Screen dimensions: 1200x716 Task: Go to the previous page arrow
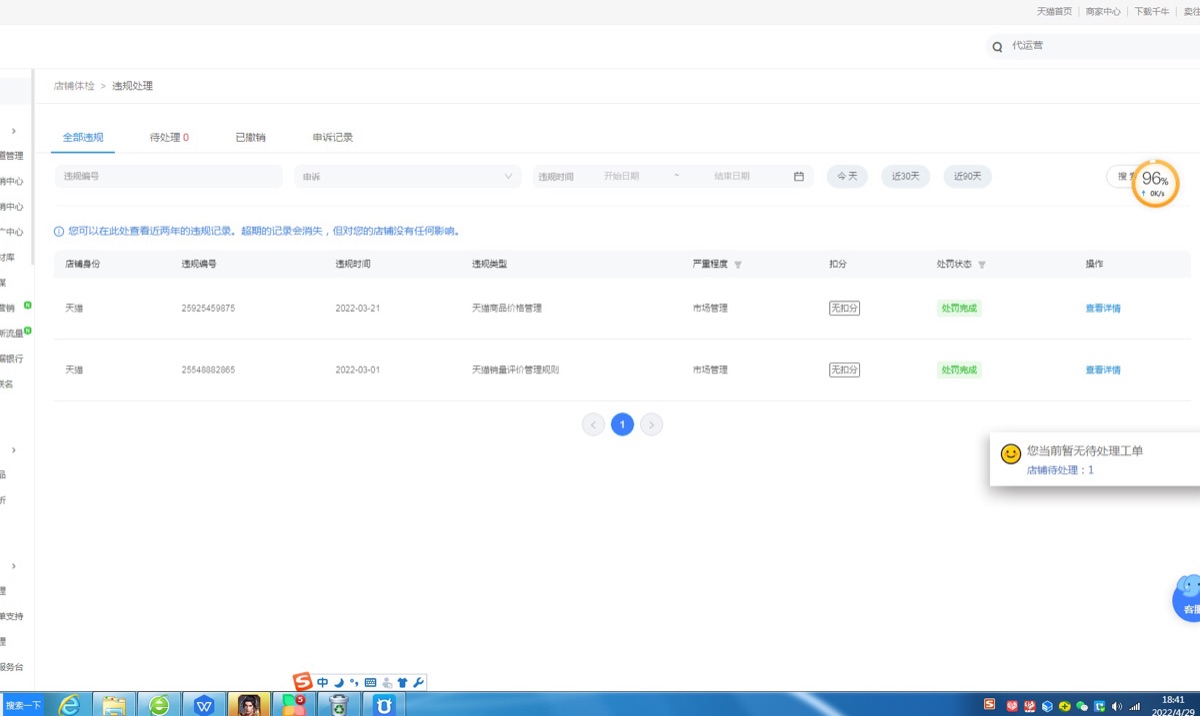coord(594,425)
